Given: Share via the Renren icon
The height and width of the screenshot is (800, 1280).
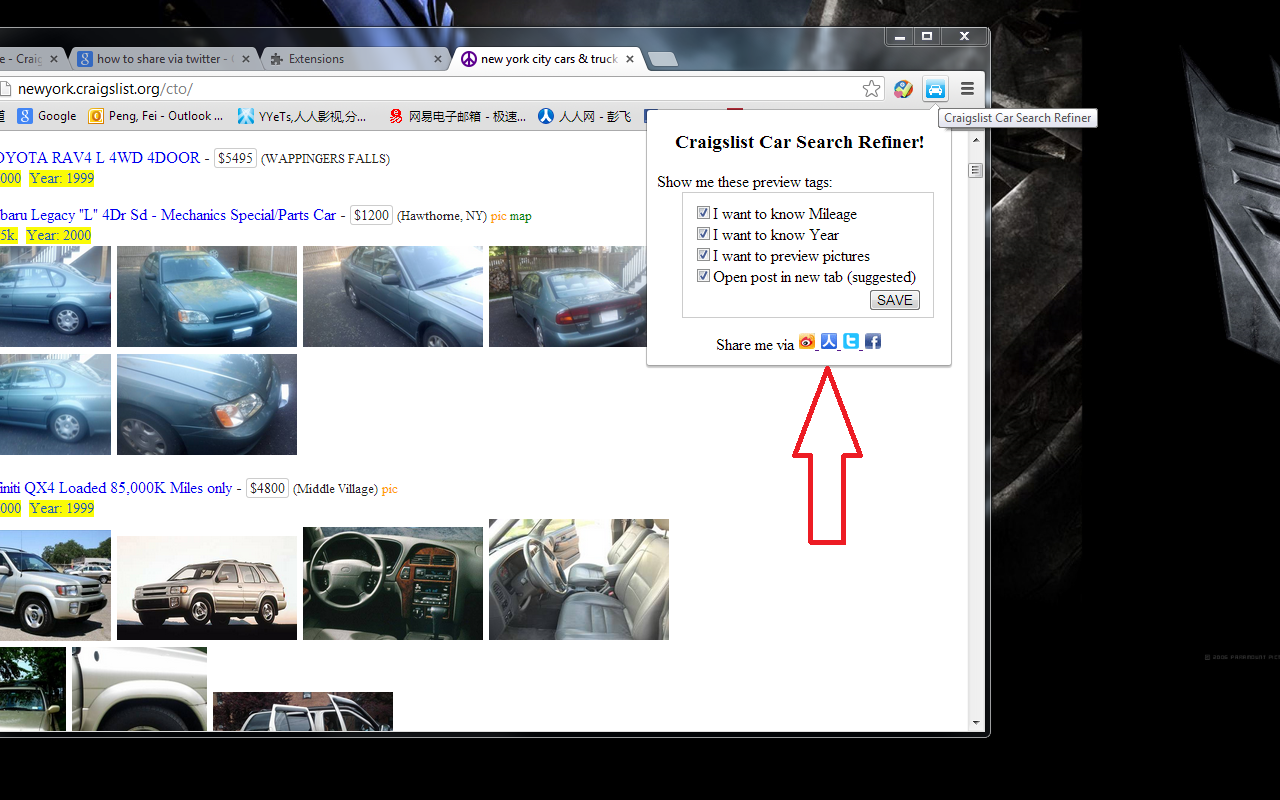Looking at the screenshot, I should (829, 342).
